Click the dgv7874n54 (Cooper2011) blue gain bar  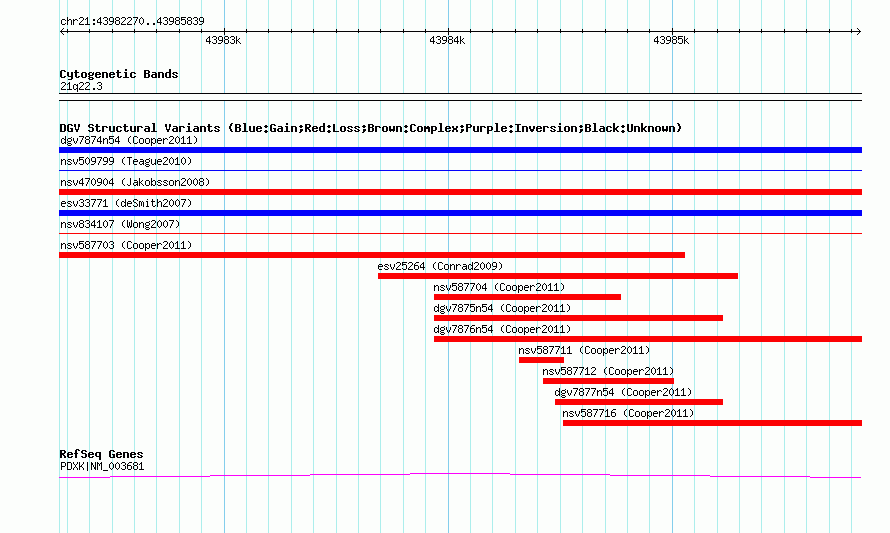click(460, 150)
